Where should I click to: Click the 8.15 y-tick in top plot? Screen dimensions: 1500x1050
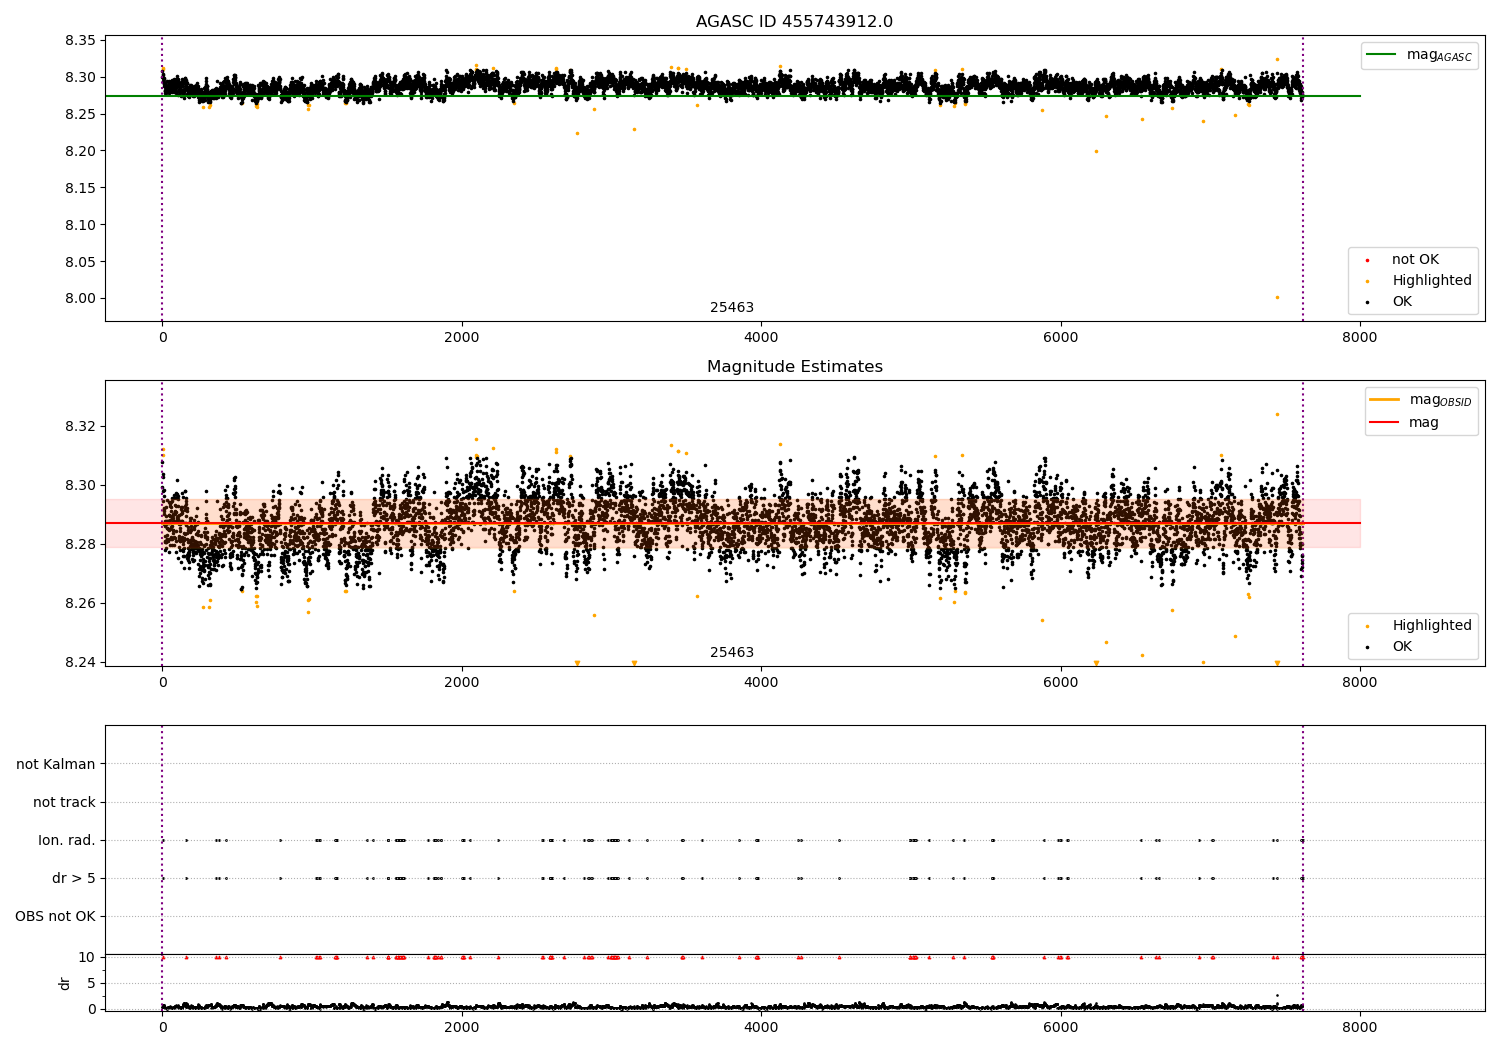pos(80,188)
